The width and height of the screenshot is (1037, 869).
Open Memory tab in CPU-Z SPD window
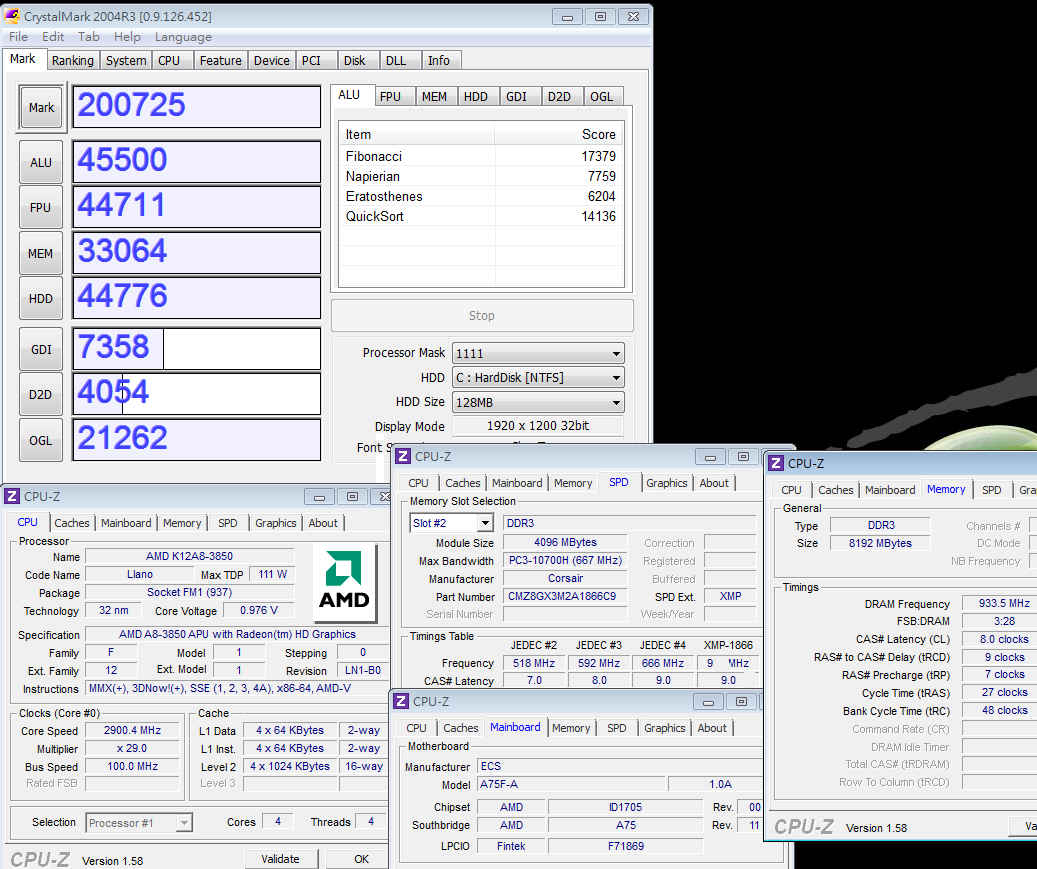pos(573,483)
